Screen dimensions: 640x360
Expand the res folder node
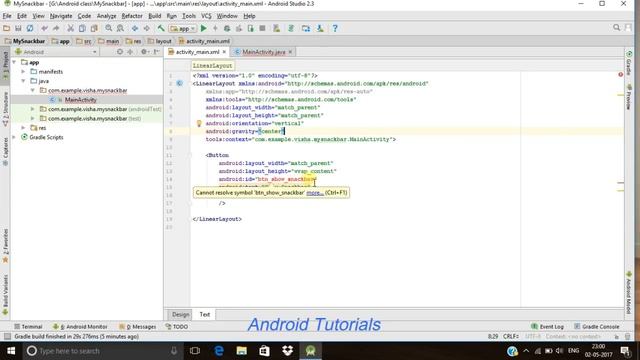pyautogui.click(x=24, y=128)
